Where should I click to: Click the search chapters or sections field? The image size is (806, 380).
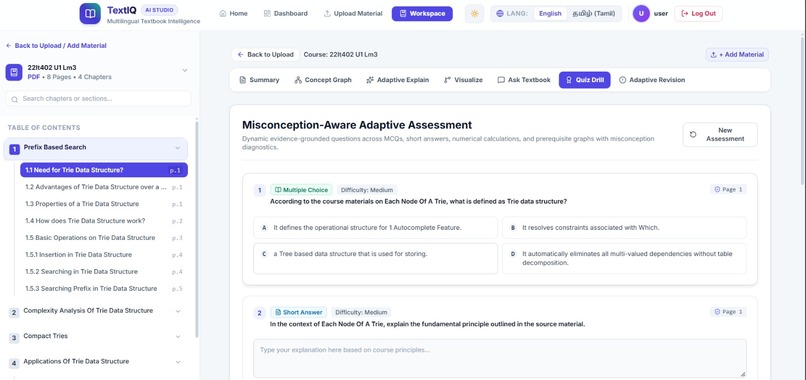(98, 99)
